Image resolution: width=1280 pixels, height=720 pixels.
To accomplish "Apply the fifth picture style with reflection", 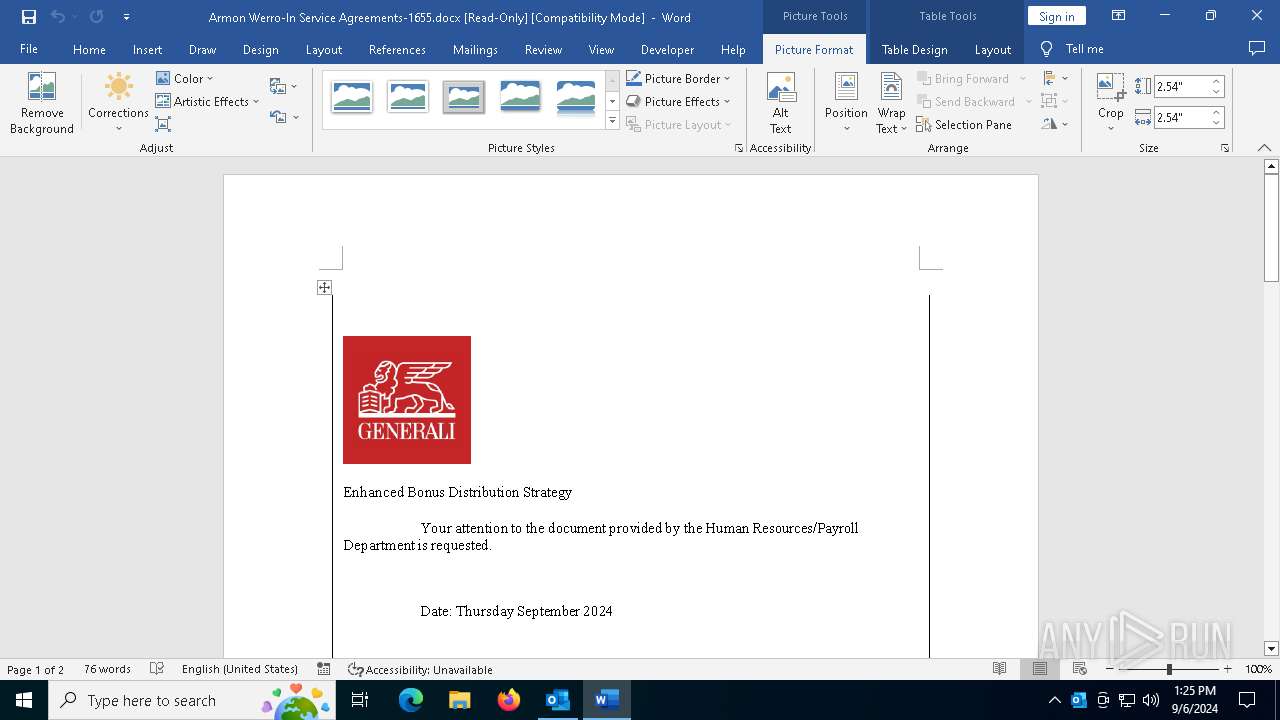I will 576,97.
